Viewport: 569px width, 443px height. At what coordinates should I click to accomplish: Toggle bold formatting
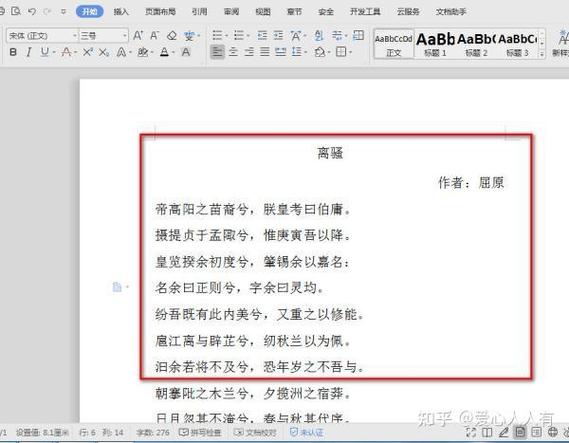[13, 52]
